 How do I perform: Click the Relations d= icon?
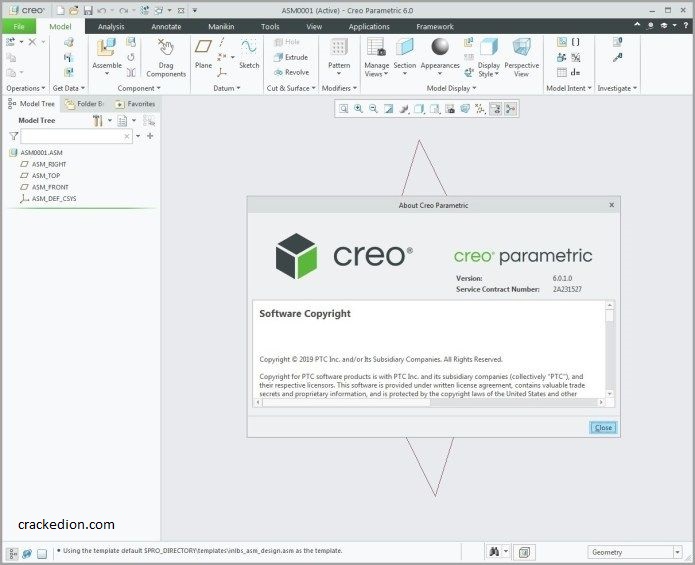tap(575, 72)
